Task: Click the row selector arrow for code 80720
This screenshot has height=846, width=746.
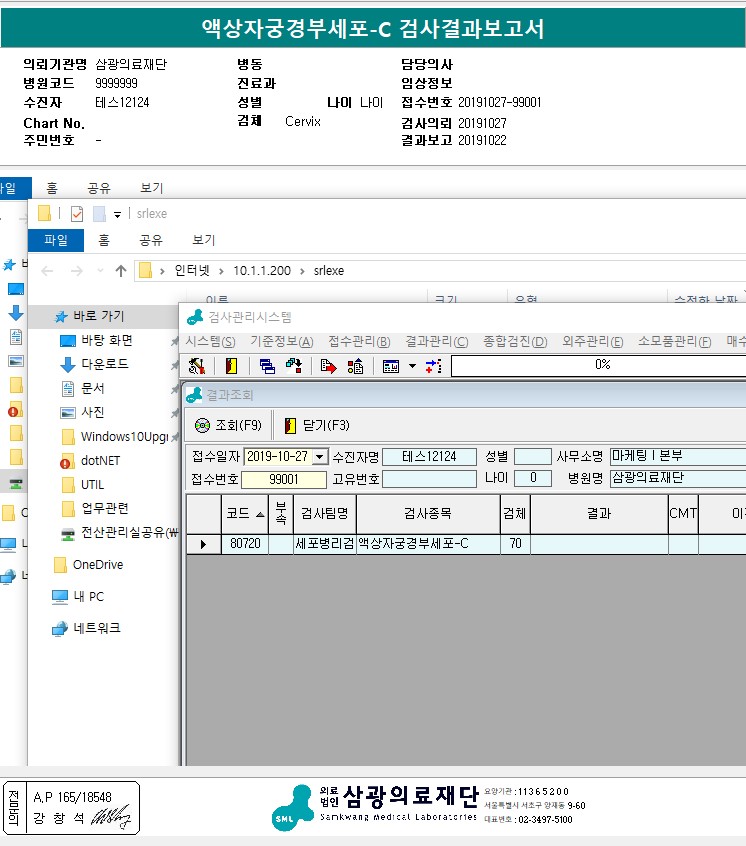Action: (x=203, y=544)
